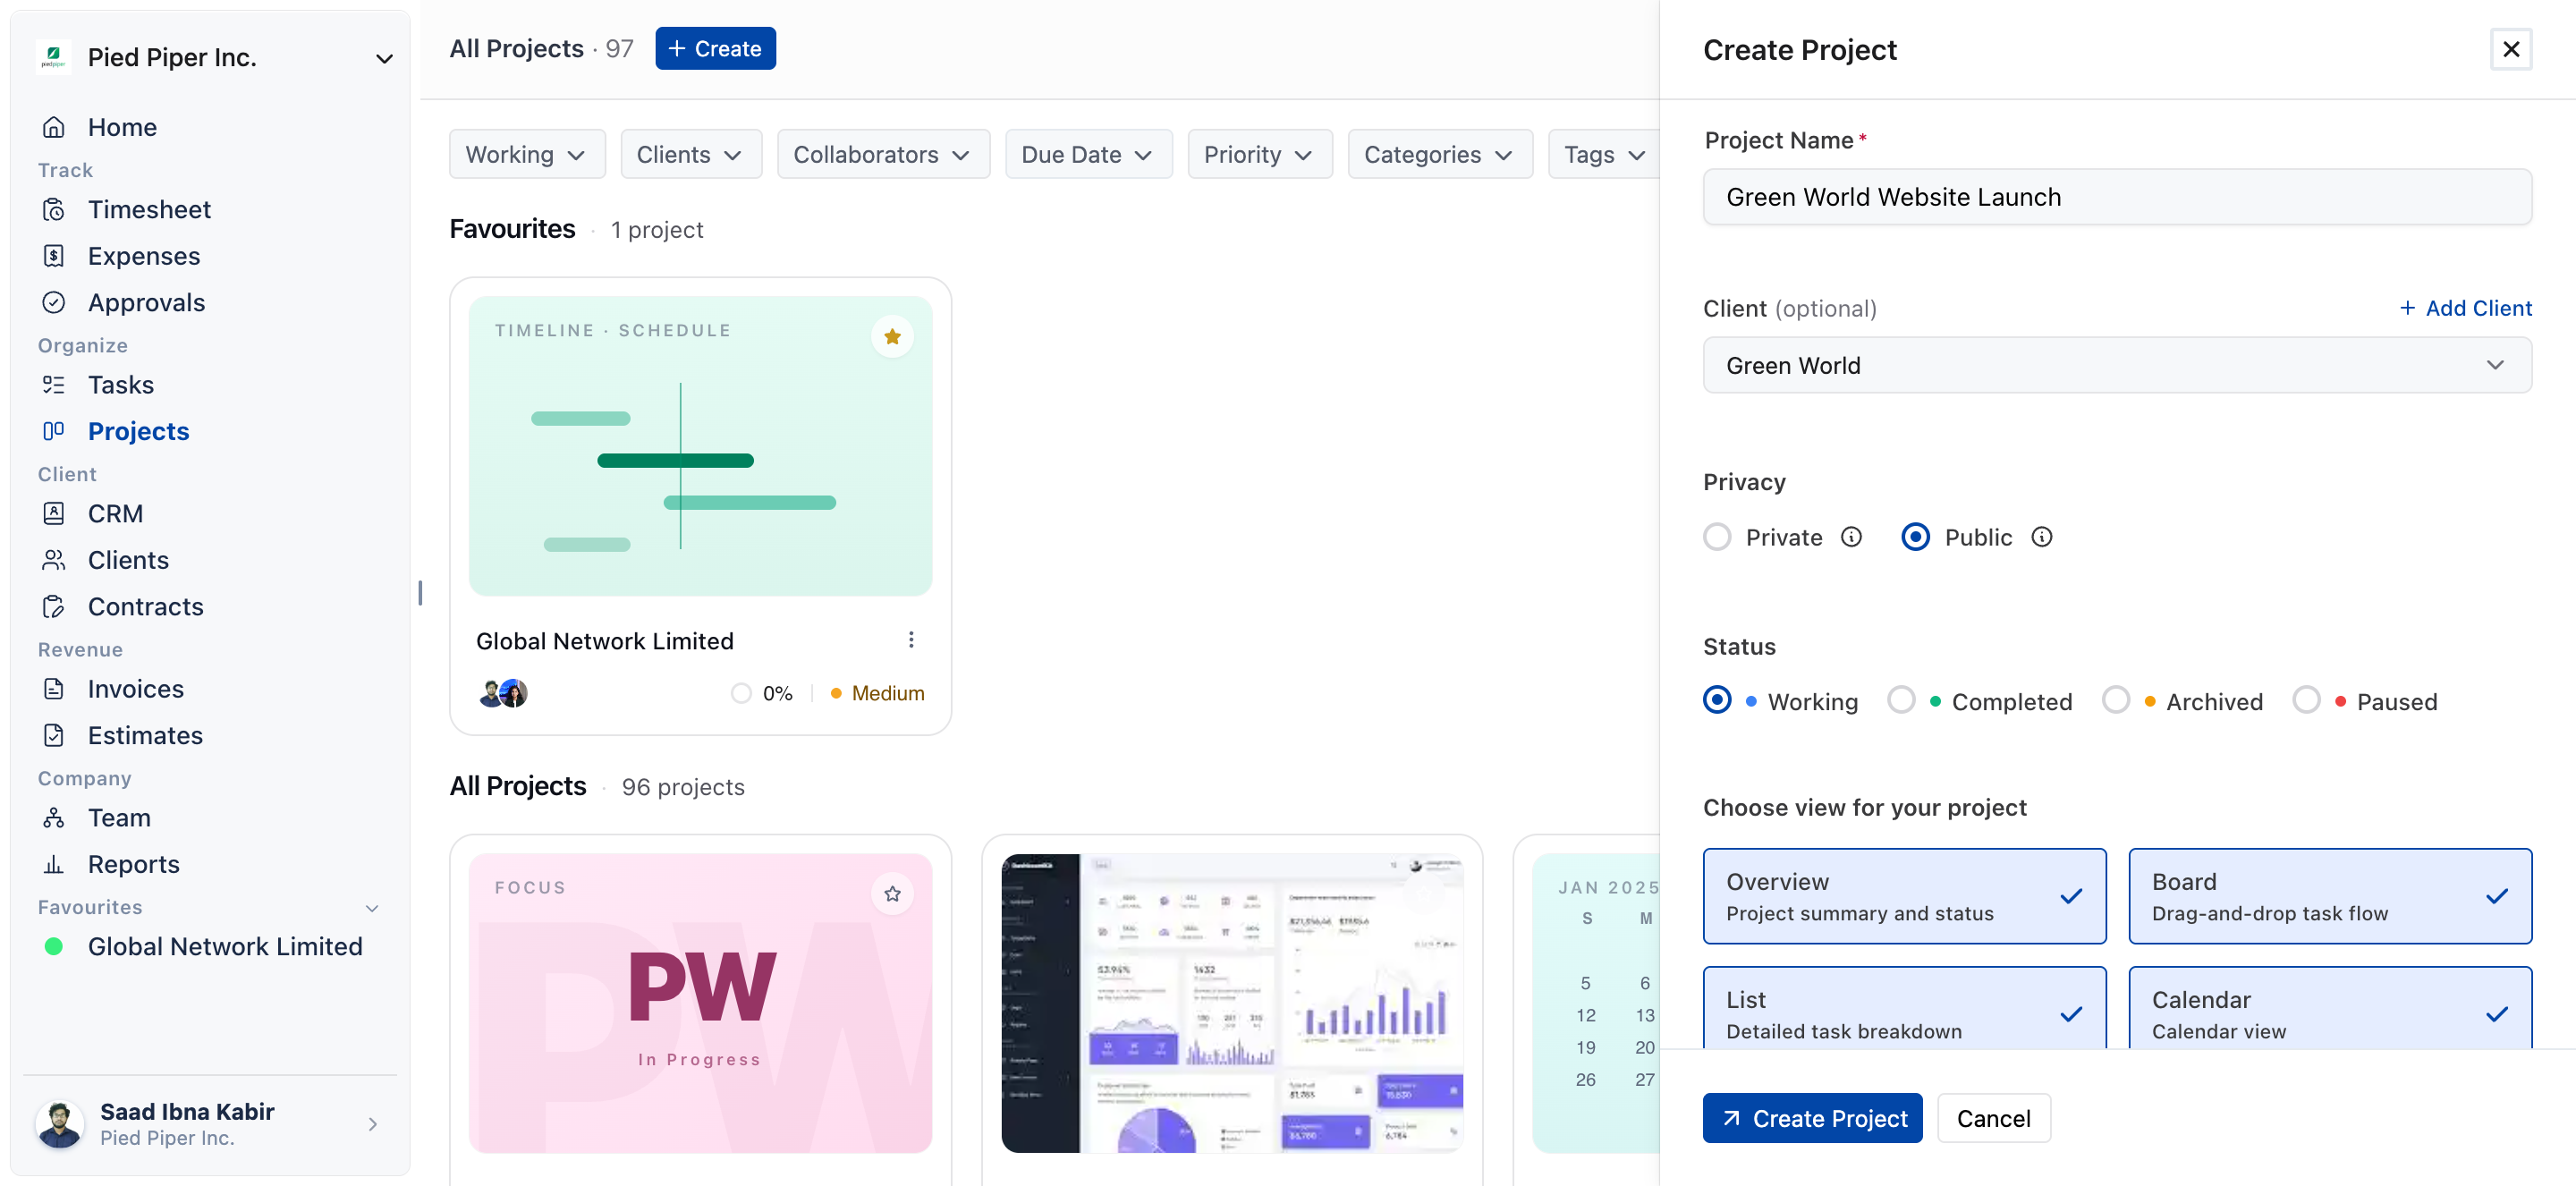Select the Private privacy option
2576x1186 pixels.
1717,537
